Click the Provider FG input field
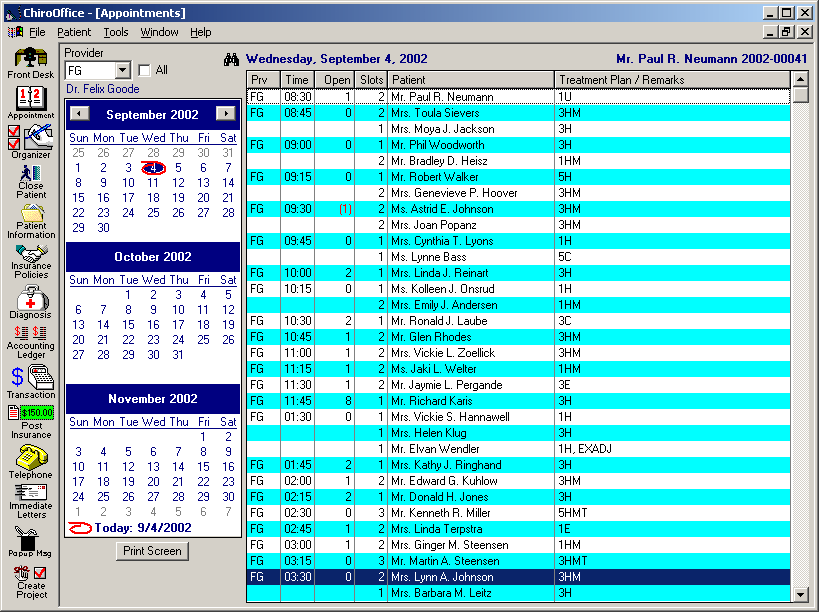Viewport: 819px width, 612px height. click(x=90, y=70)
